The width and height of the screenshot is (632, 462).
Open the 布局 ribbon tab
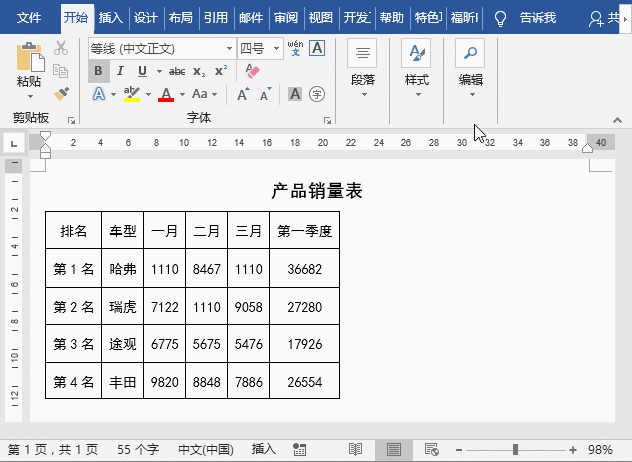pos(180,17)
